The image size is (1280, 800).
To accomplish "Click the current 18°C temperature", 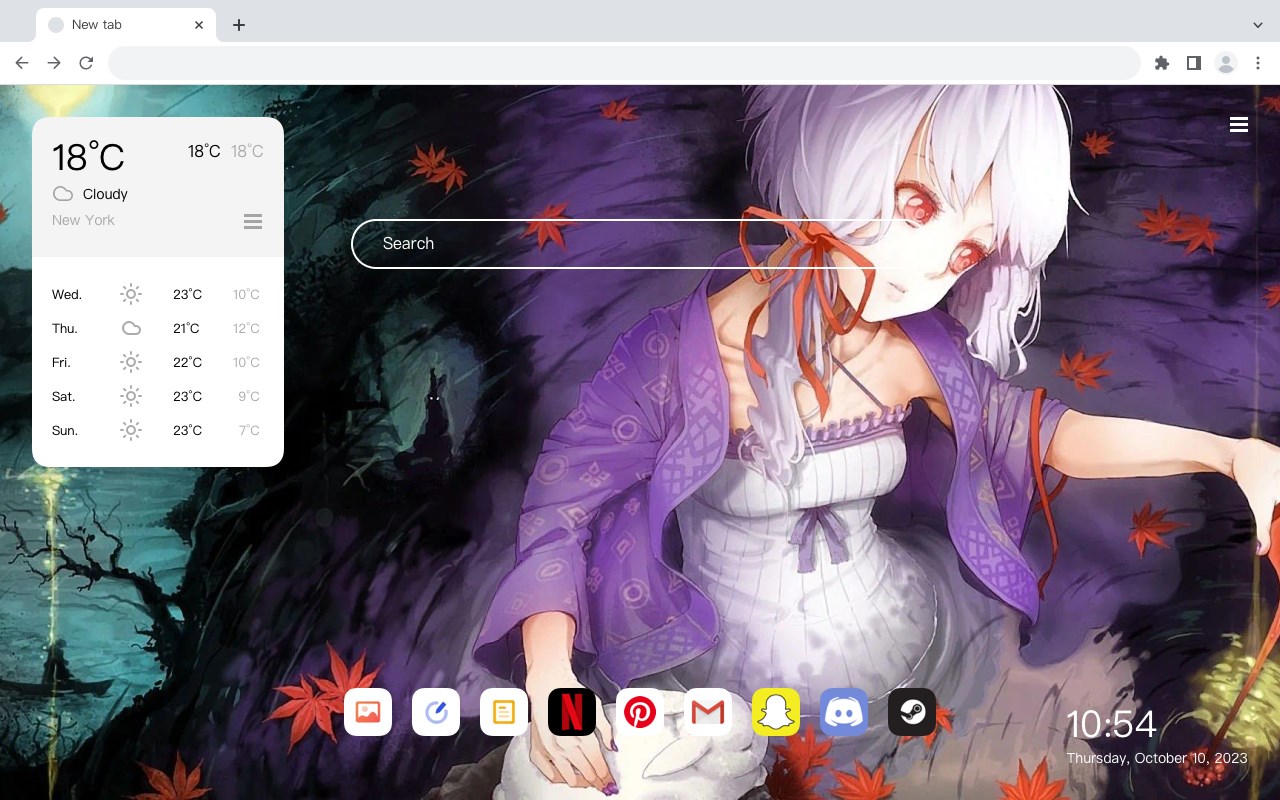I will 88,156.
